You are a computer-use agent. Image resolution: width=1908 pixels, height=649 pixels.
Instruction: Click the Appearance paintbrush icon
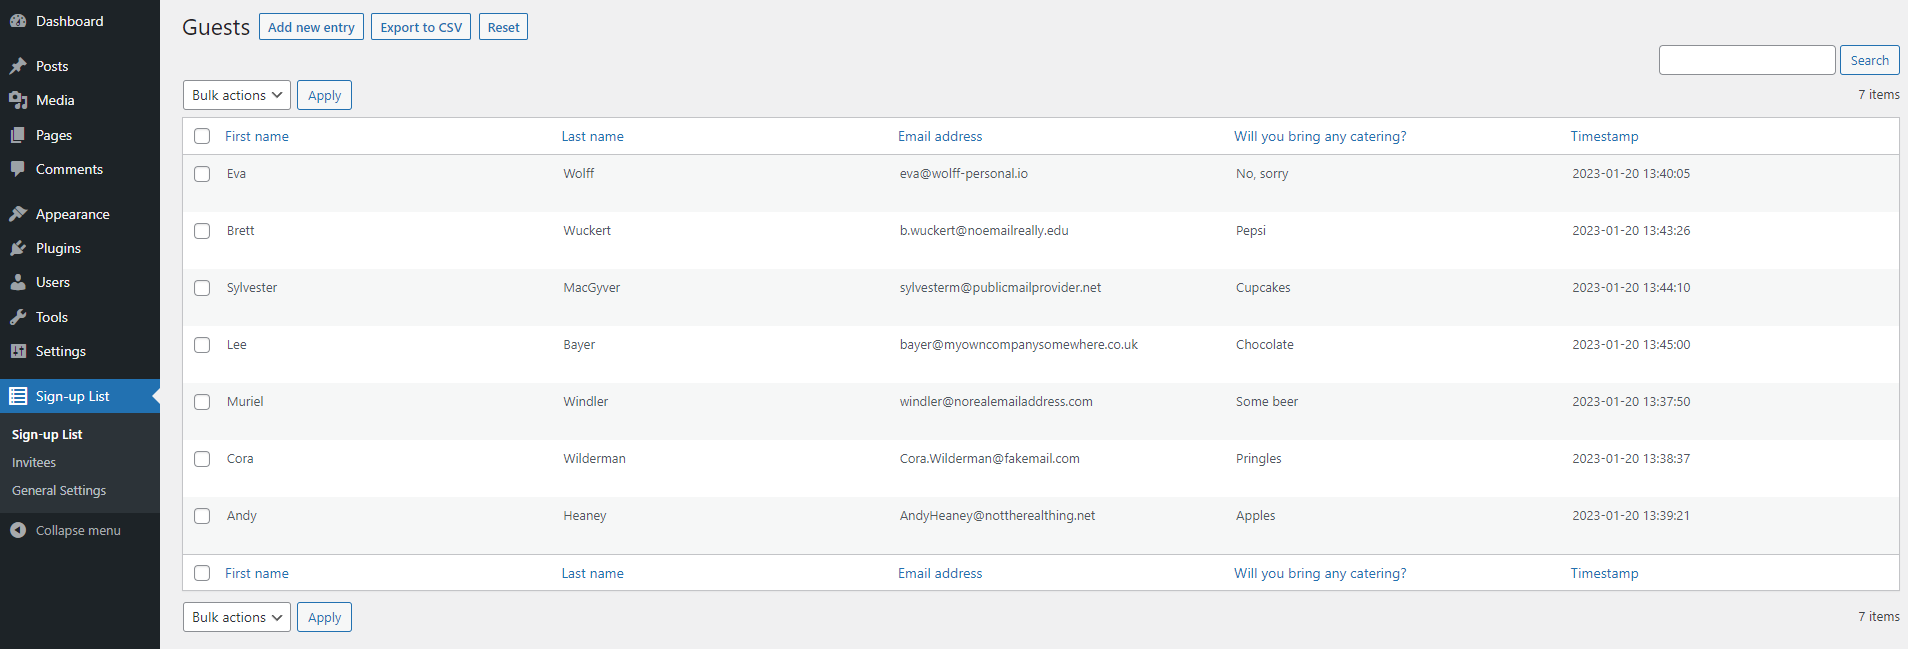tap(18, 214)
